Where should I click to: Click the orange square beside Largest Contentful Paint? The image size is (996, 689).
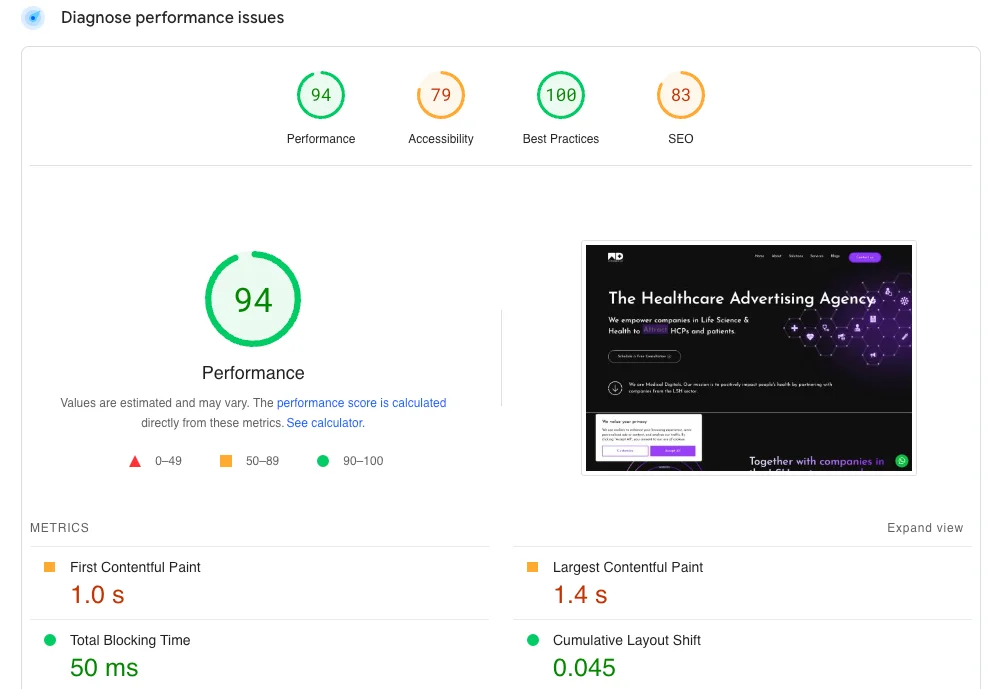pyautogui.click(x=532, y=567)
